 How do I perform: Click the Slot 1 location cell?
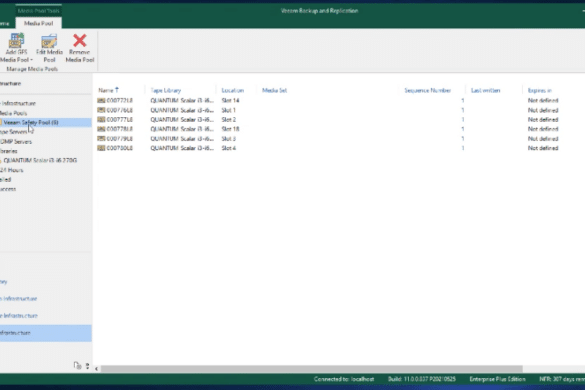click(228, 110)
